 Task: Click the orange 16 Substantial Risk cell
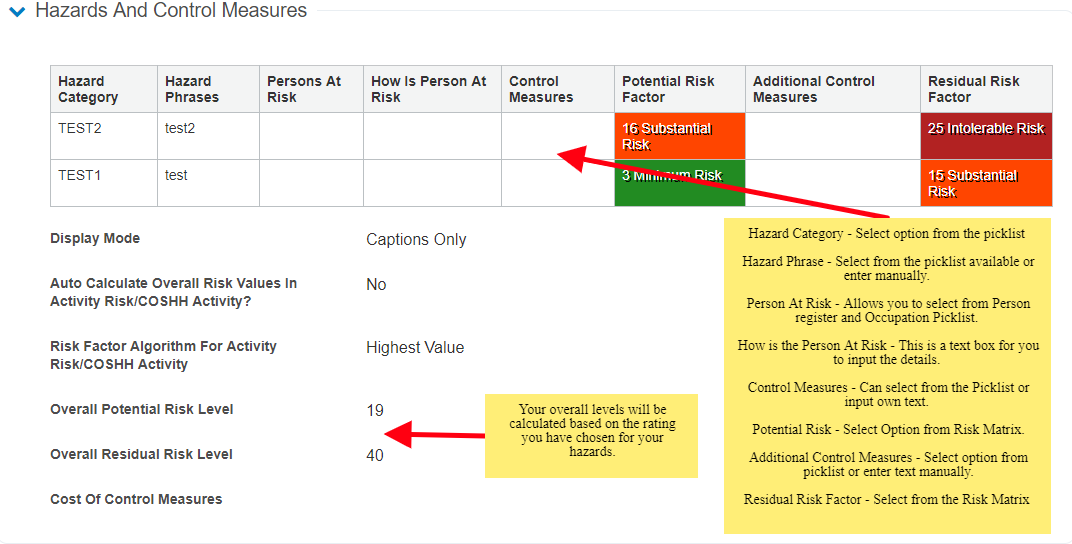[680, 136]
